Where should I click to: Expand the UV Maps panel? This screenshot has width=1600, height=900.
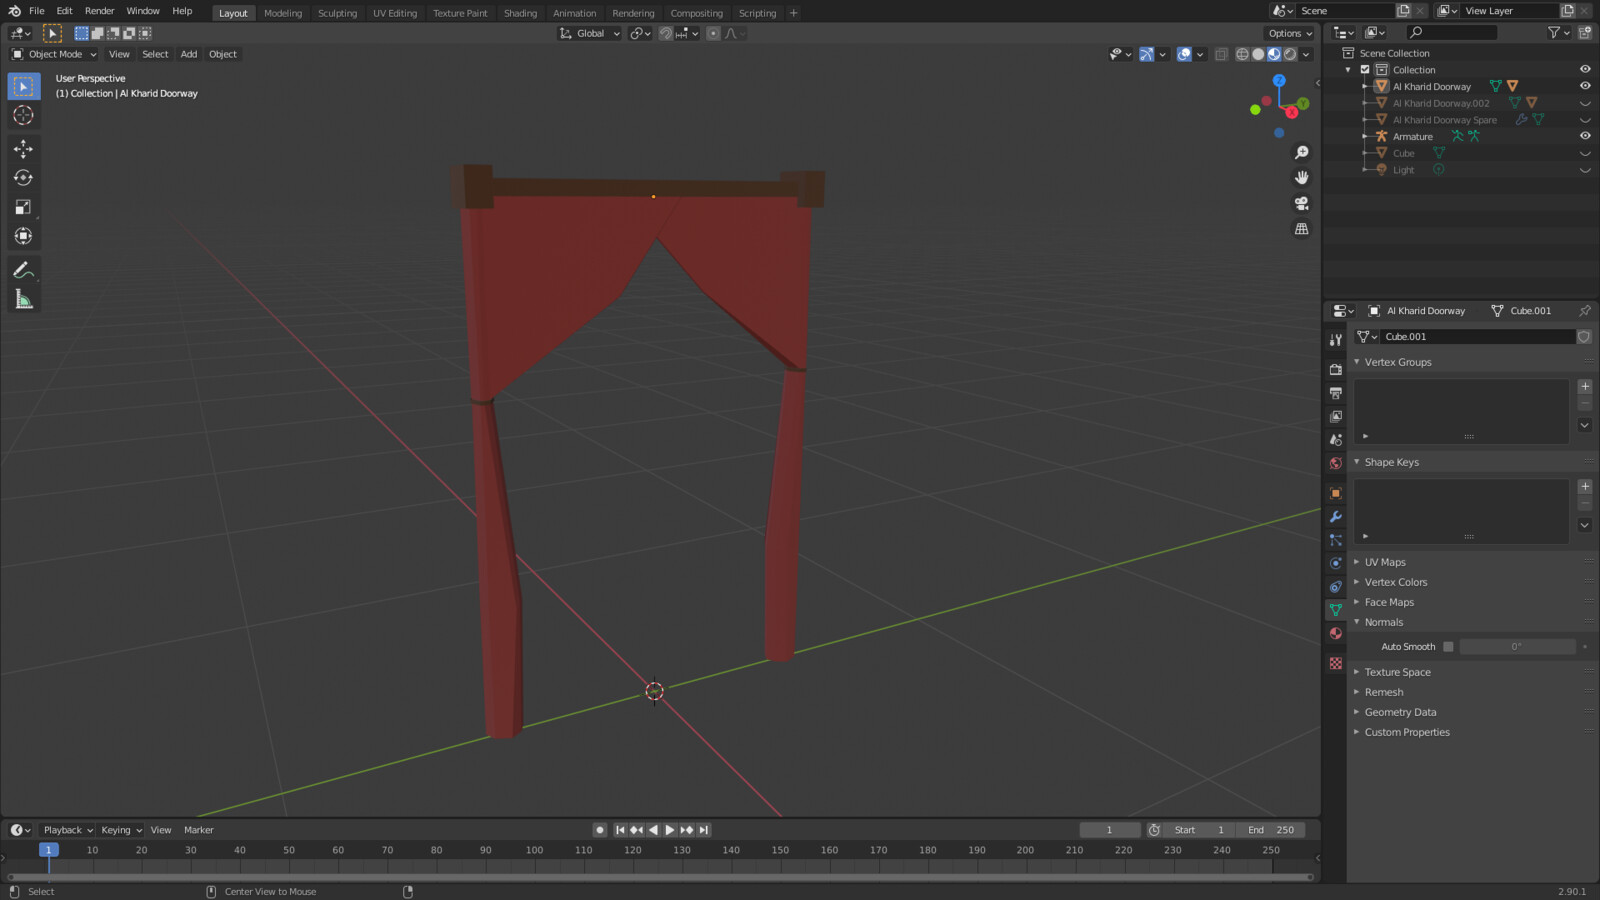(x=1385, y=562)
